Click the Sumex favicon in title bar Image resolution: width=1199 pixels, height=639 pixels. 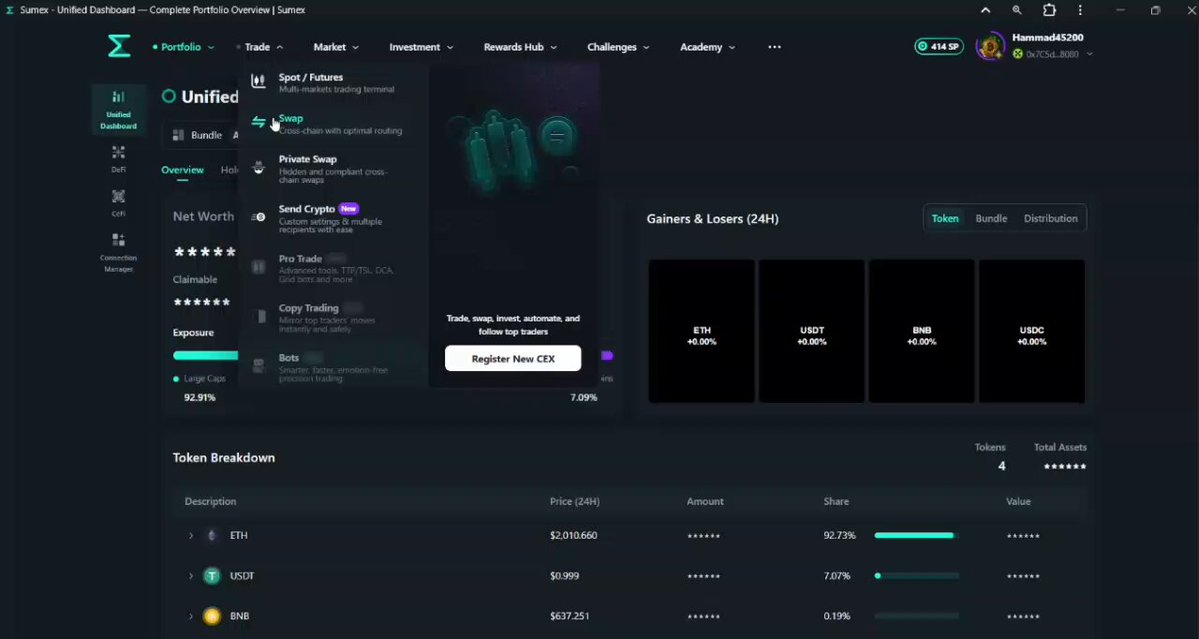coord(10,10)
